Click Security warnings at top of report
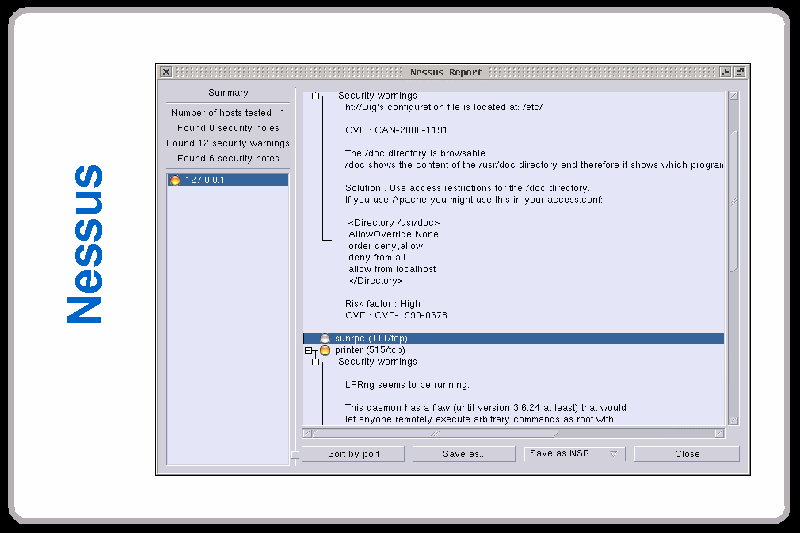 click(378, 95)
